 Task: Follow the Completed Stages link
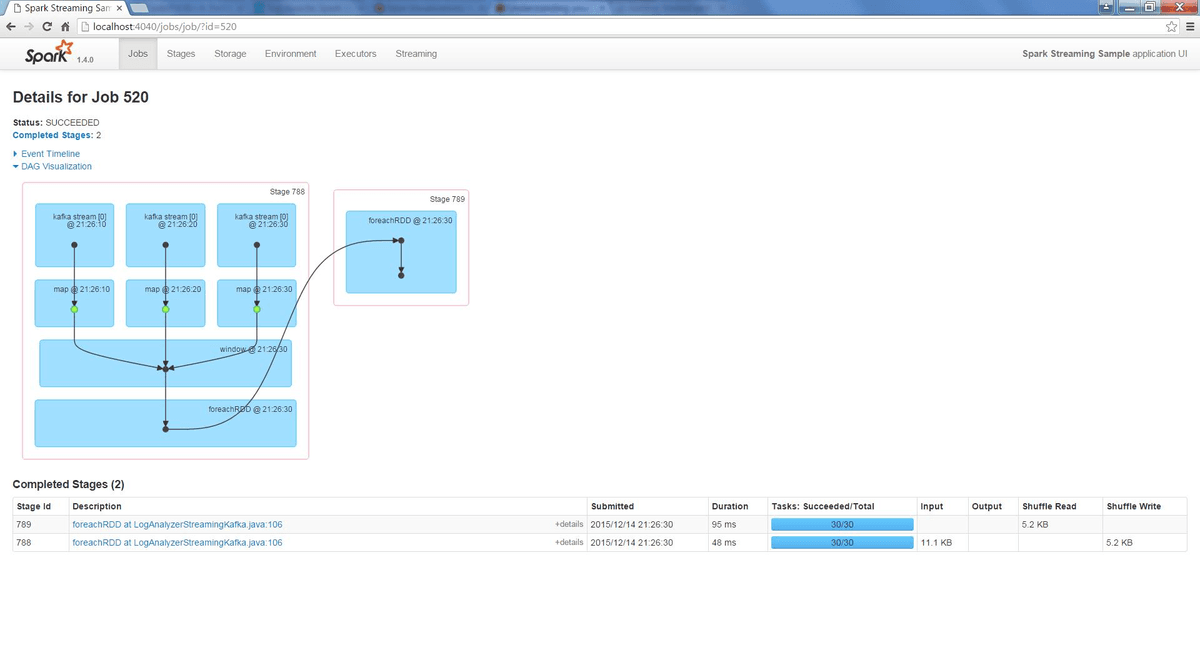[x=52, y=135]
